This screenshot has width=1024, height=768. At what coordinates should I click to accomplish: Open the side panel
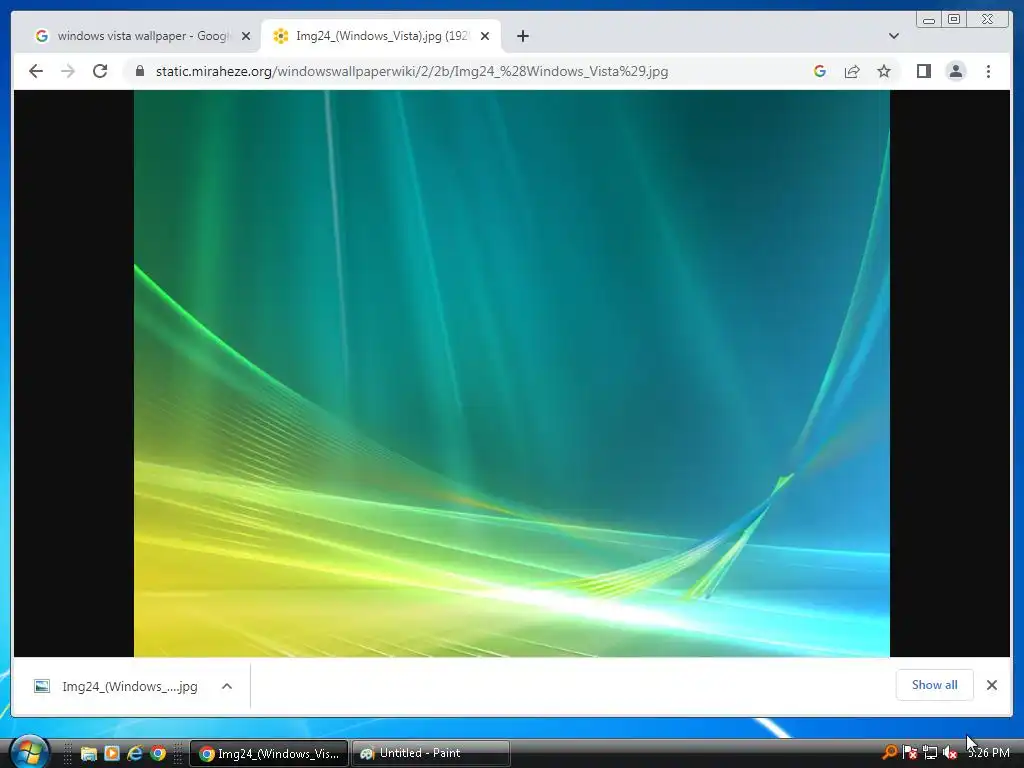pyautogui.click(x=923, y=71)
